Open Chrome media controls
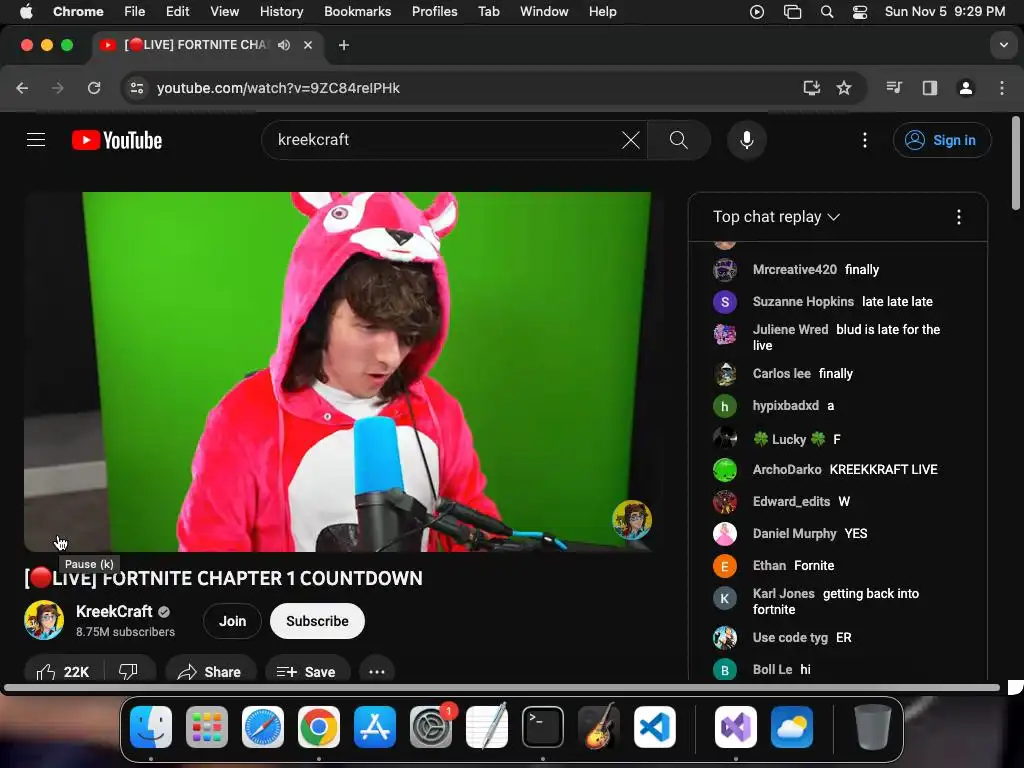The height and width of the screenshot is (768, 1024). [x=894, y=88]
